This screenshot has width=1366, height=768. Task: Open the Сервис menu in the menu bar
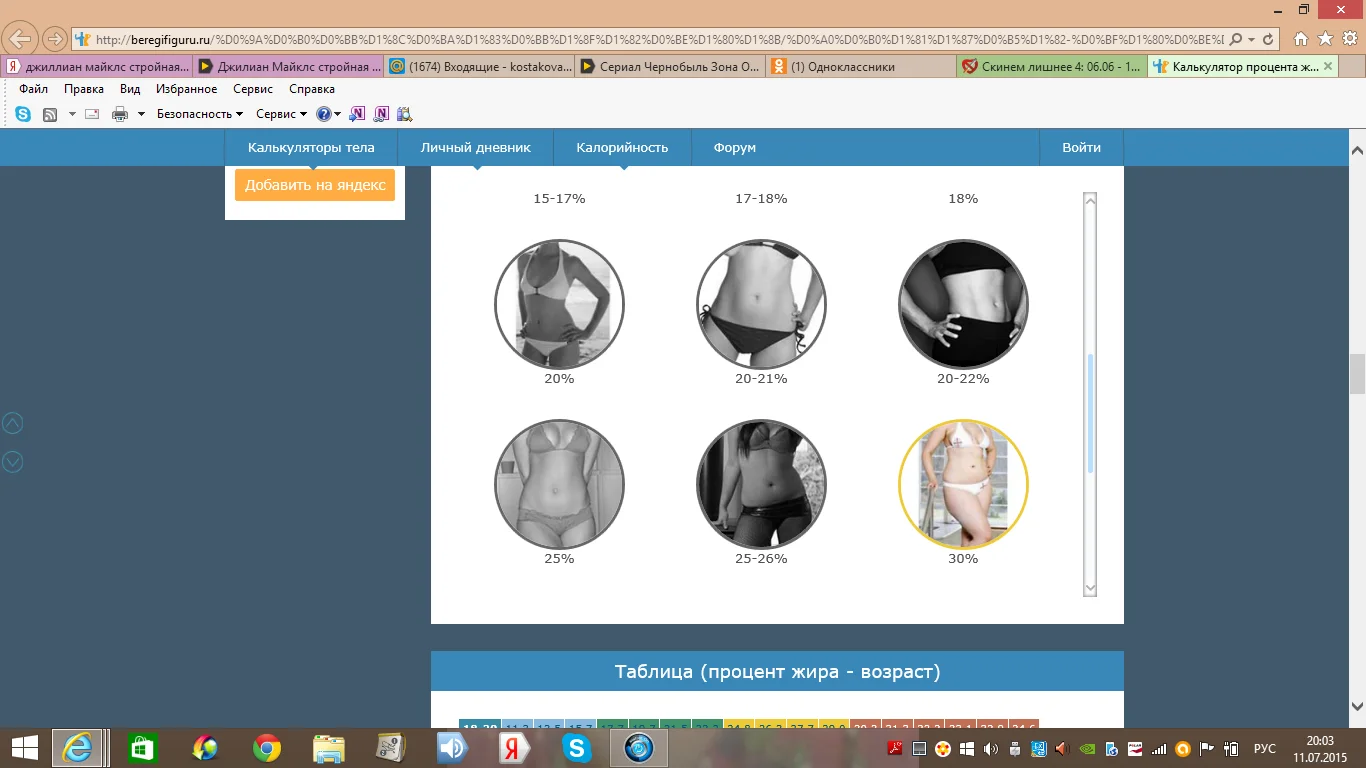(253, 89)
